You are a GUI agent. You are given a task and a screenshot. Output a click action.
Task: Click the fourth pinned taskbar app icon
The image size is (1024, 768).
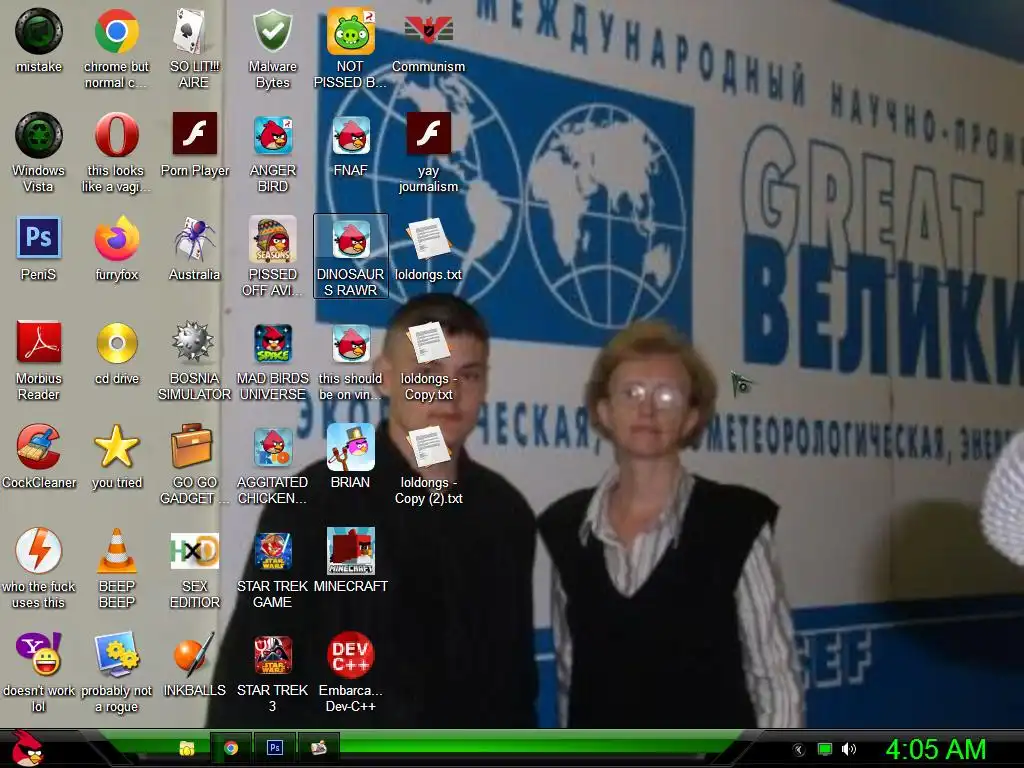click(x=319, y=747)
